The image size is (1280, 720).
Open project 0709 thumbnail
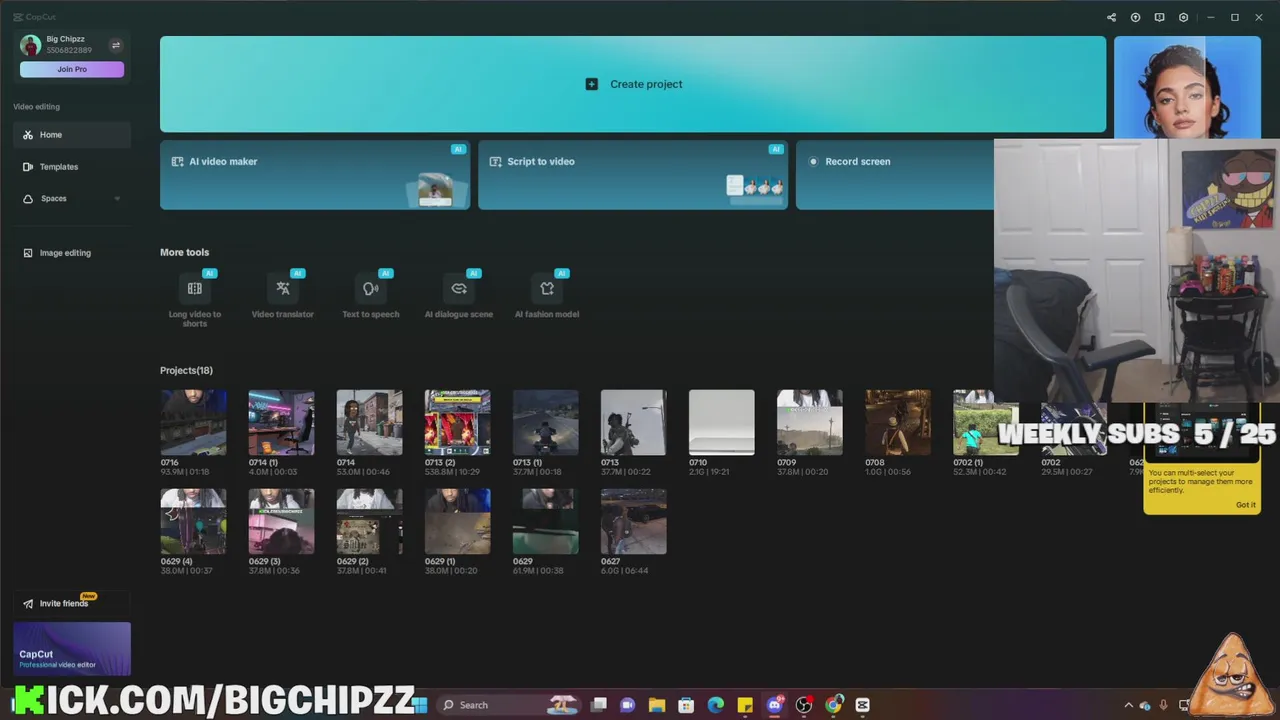pyautogui.click(x=809, y=422)
